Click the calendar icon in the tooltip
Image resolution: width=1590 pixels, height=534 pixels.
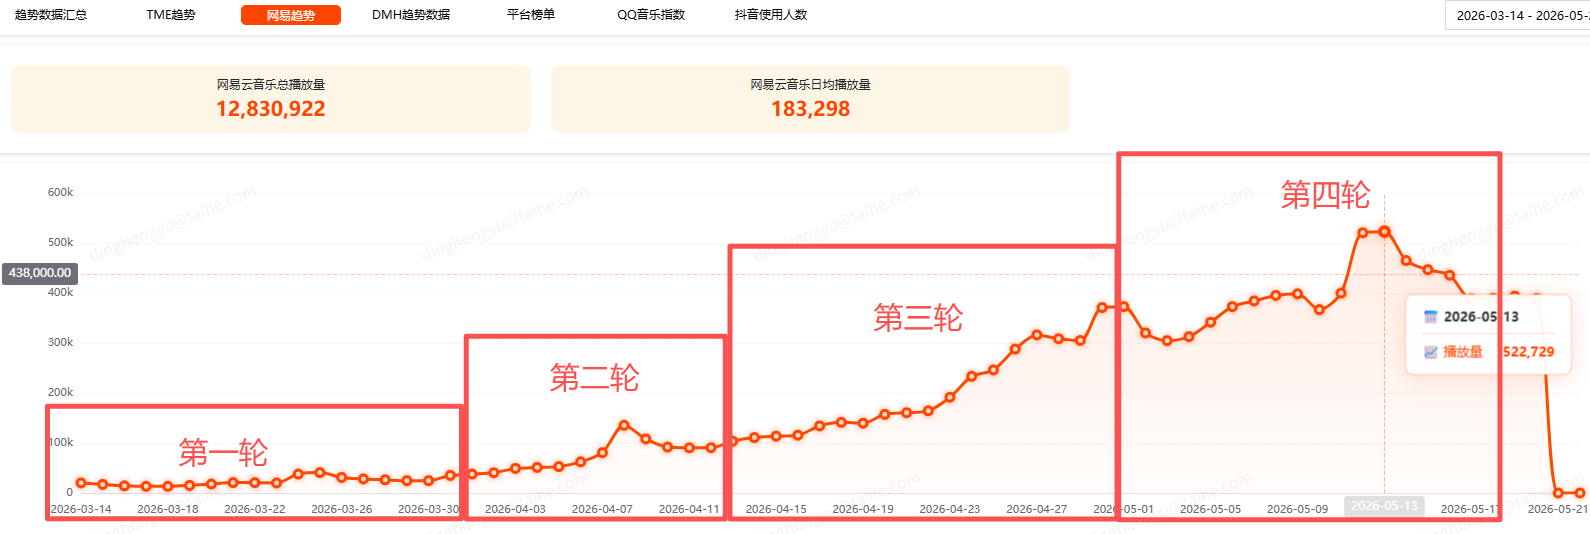pos(1430,317)
